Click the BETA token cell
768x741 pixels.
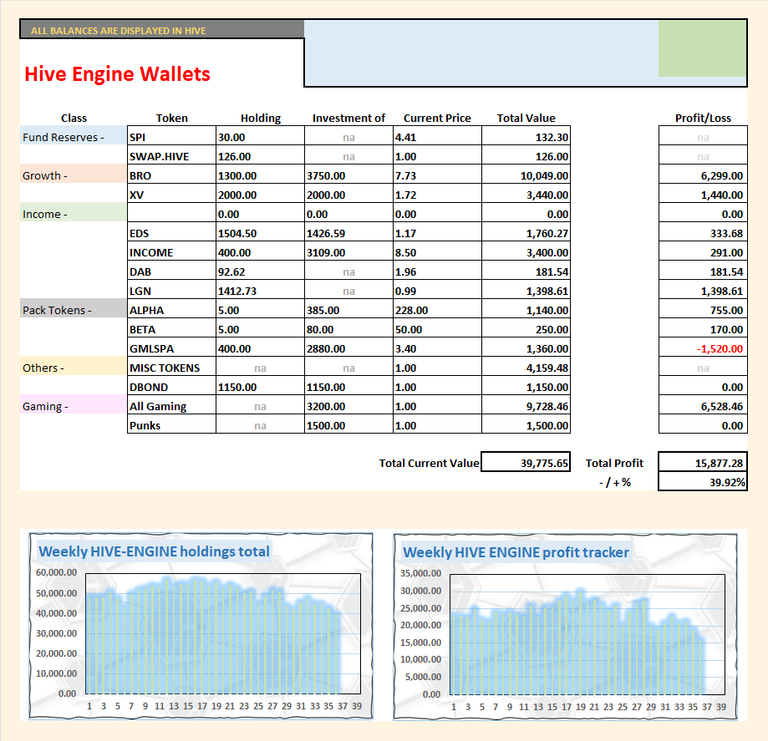(x=171, y=329)
